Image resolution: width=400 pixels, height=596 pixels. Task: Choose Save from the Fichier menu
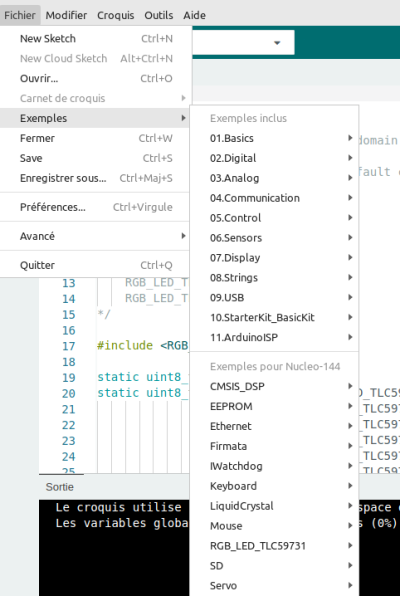[x=95, y=158]
